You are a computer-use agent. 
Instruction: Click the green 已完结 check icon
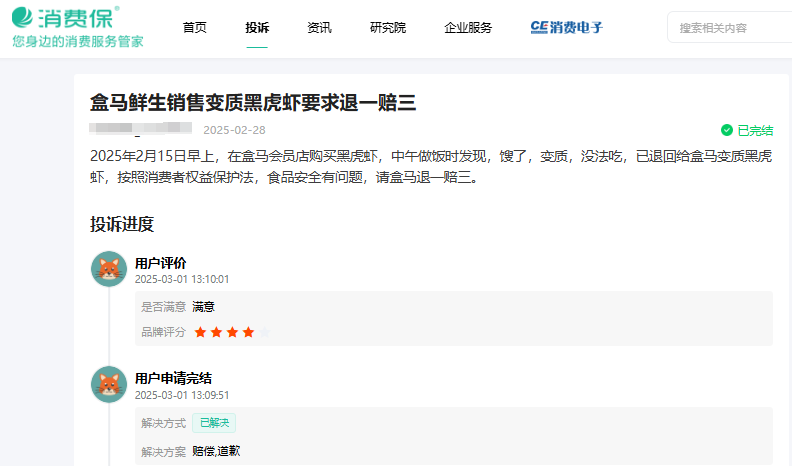click(727, 130)
